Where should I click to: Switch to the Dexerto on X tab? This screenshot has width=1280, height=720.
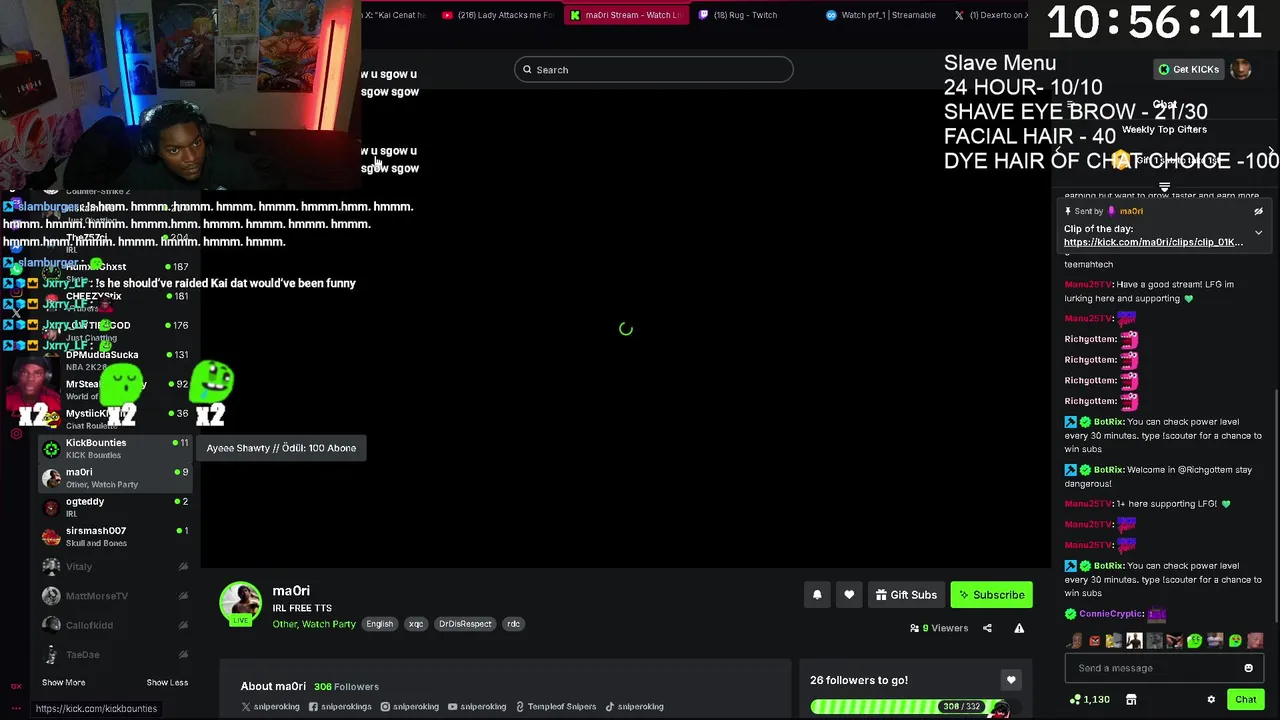pyautogui.click(x=990, y=15)
